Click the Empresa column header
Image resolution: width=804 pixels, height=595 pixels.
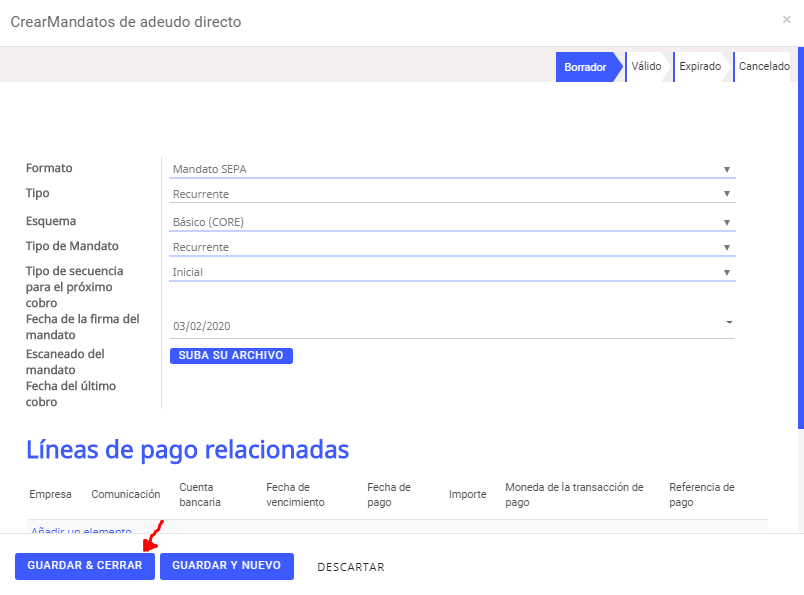point(50,494)
